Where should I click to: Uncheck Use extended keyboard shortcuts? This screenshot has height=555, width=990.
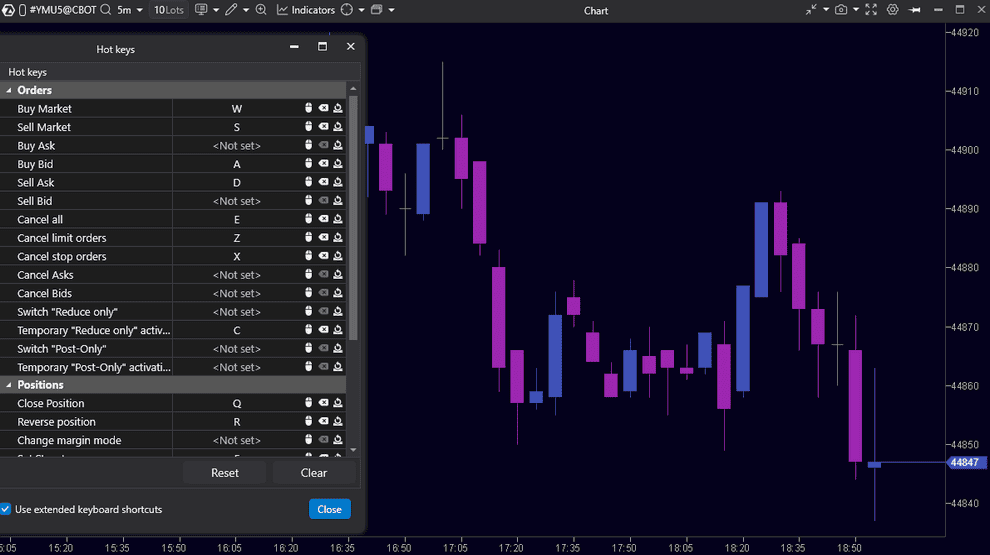tap(6, 509)
